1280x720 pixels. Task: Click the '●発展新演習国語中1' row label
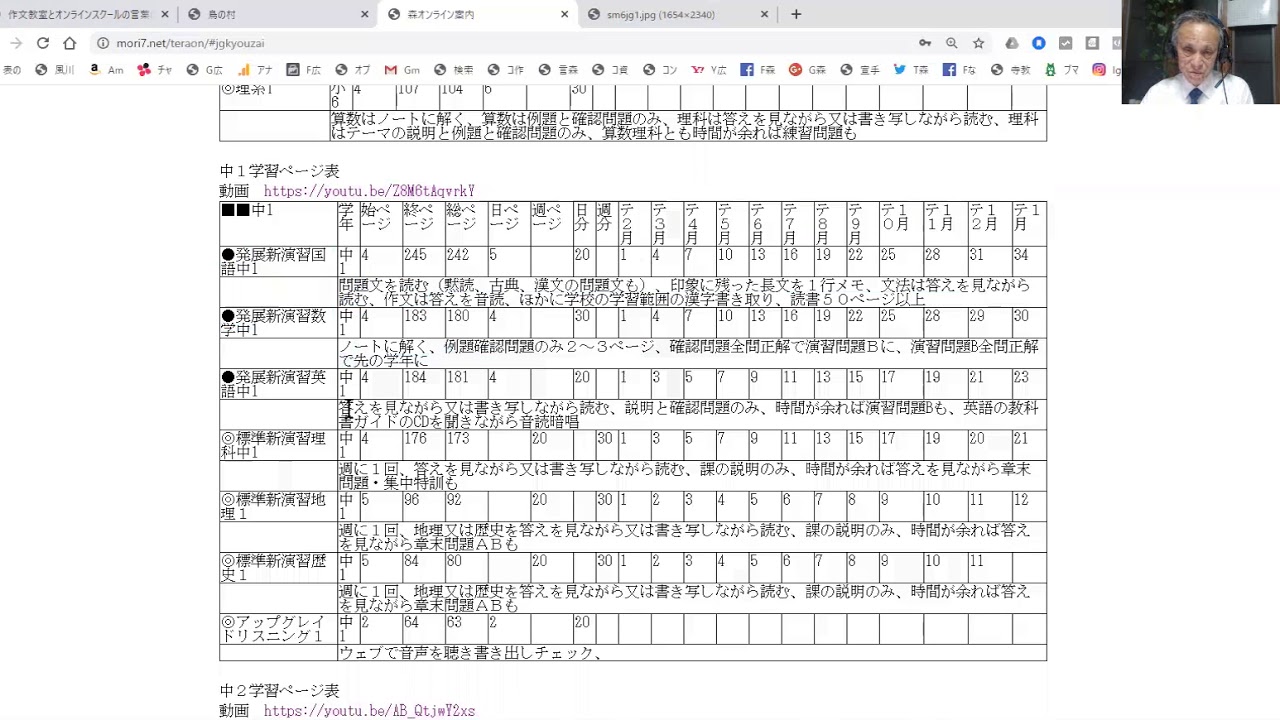coord(274,262)
